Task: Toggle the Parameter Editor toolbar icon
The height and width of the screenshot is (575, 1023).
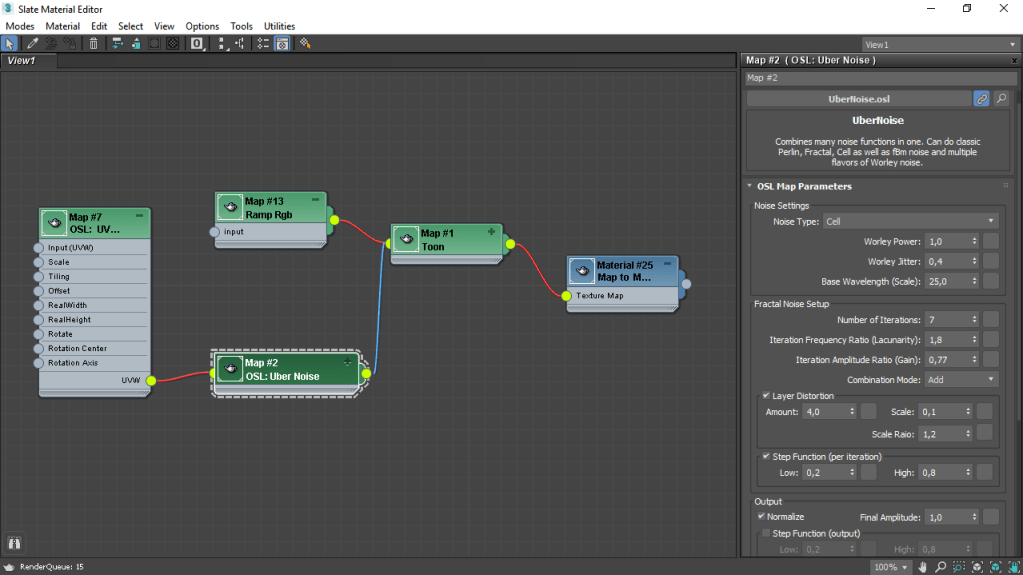Action: click(283, 44)
